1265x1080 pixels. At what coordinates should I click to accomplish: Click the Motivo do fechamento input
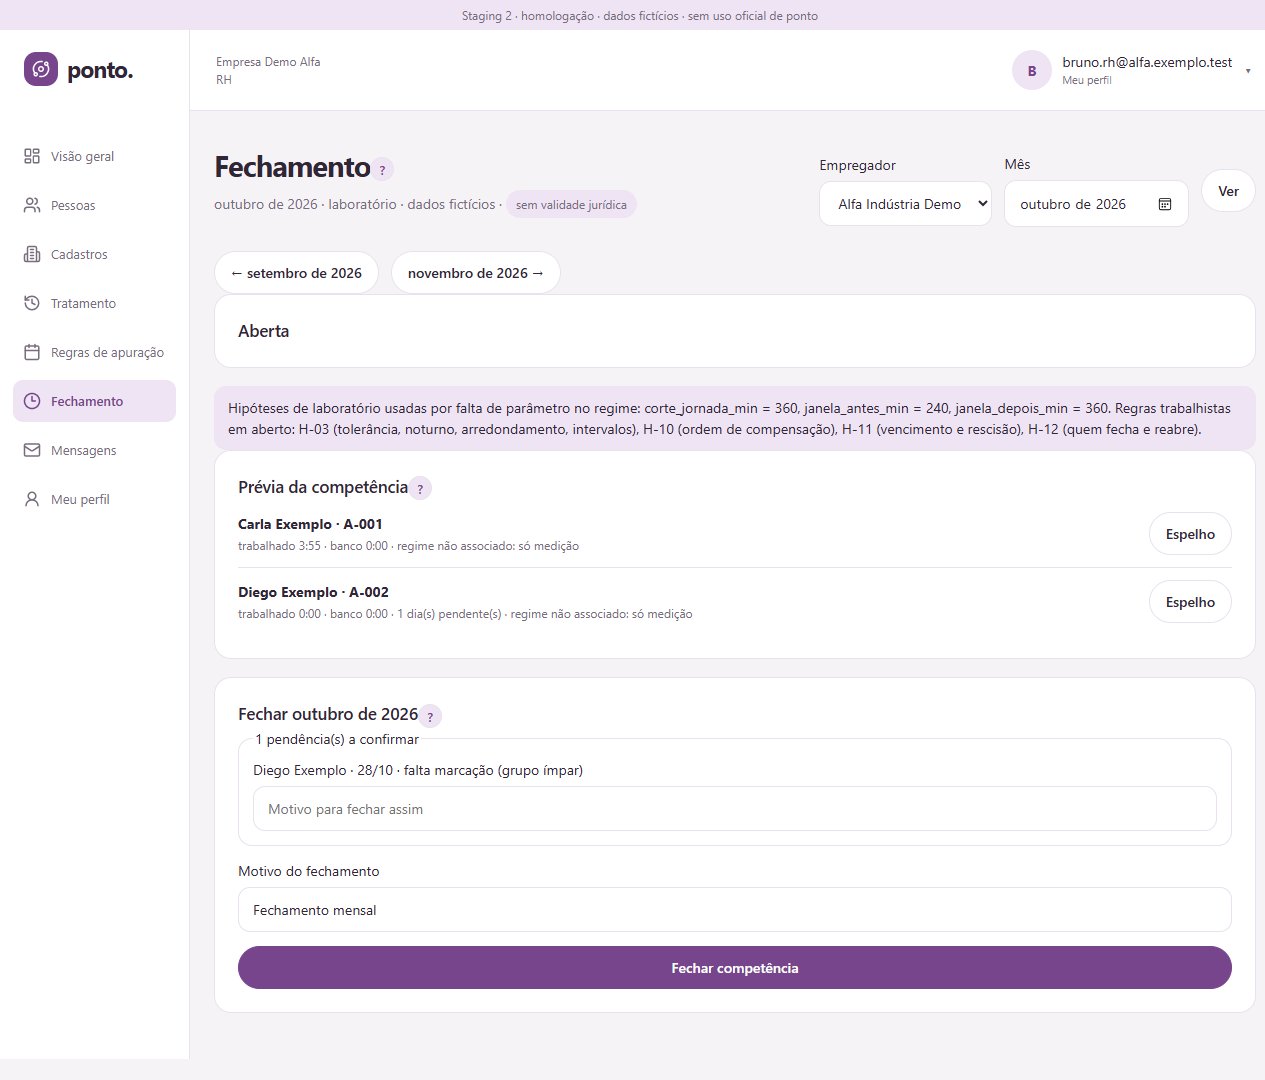[735, 910]
